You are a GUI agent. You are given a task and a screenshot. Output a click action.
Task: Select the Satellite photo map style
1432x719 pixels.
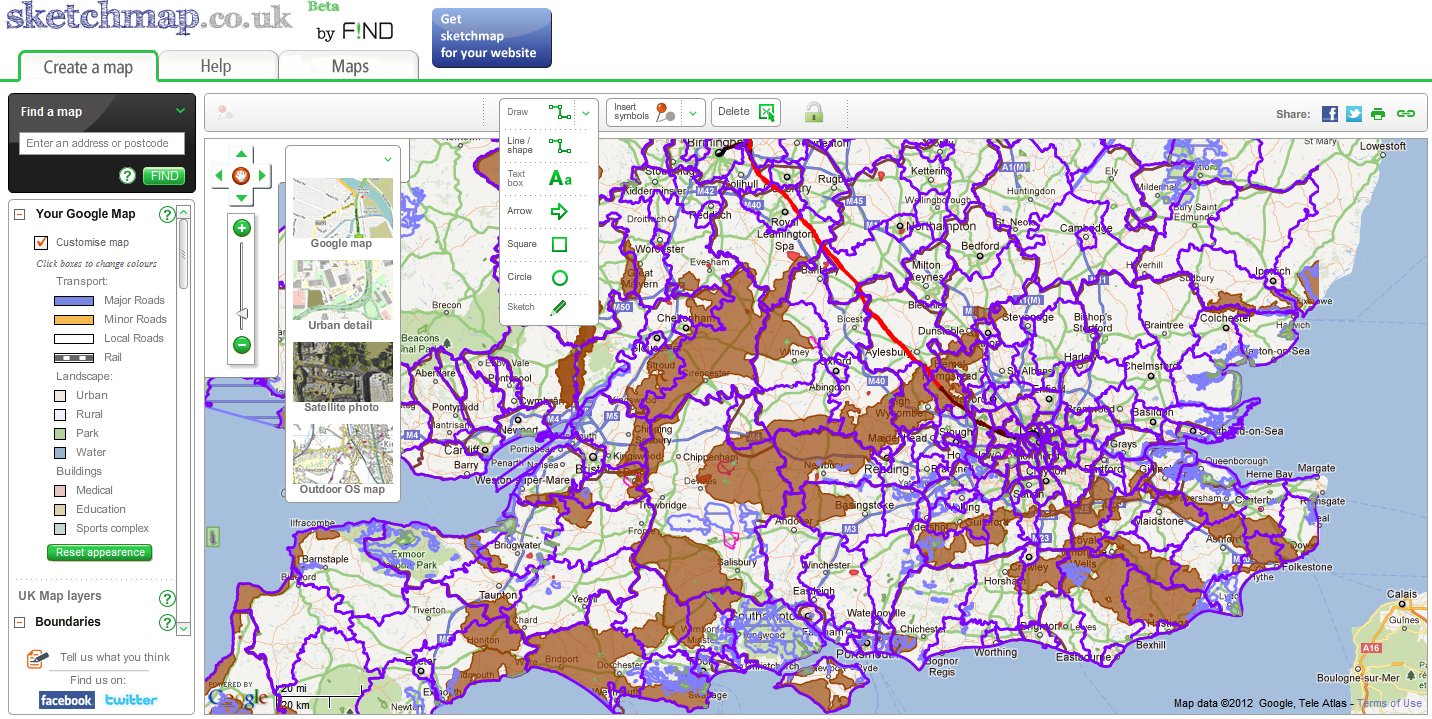tap(342, 371)
